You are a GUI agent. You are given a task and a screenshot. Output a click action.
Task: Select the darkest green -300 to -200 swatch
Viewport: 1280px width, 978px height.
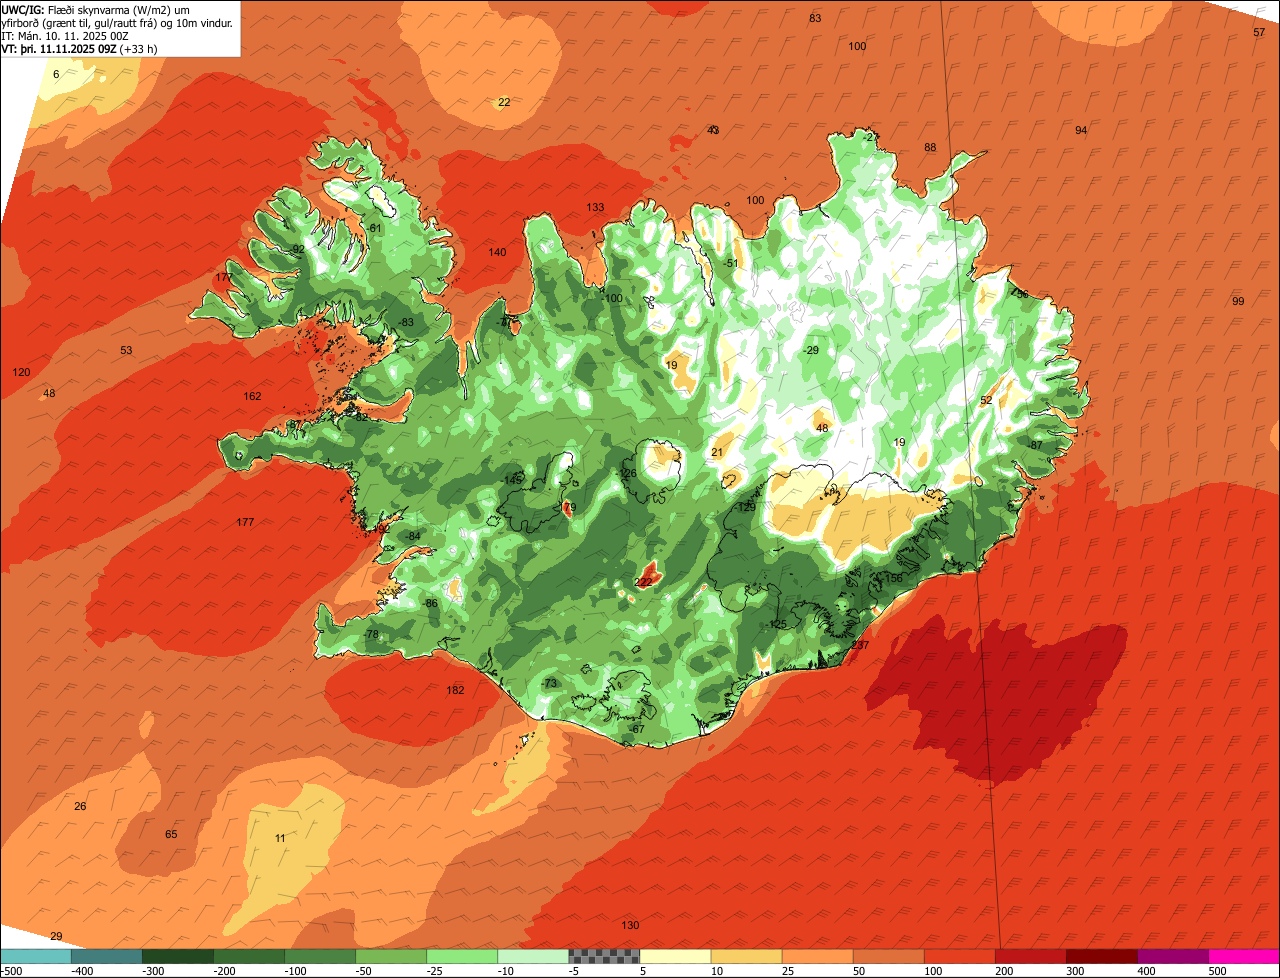click(x=178, y=956)
